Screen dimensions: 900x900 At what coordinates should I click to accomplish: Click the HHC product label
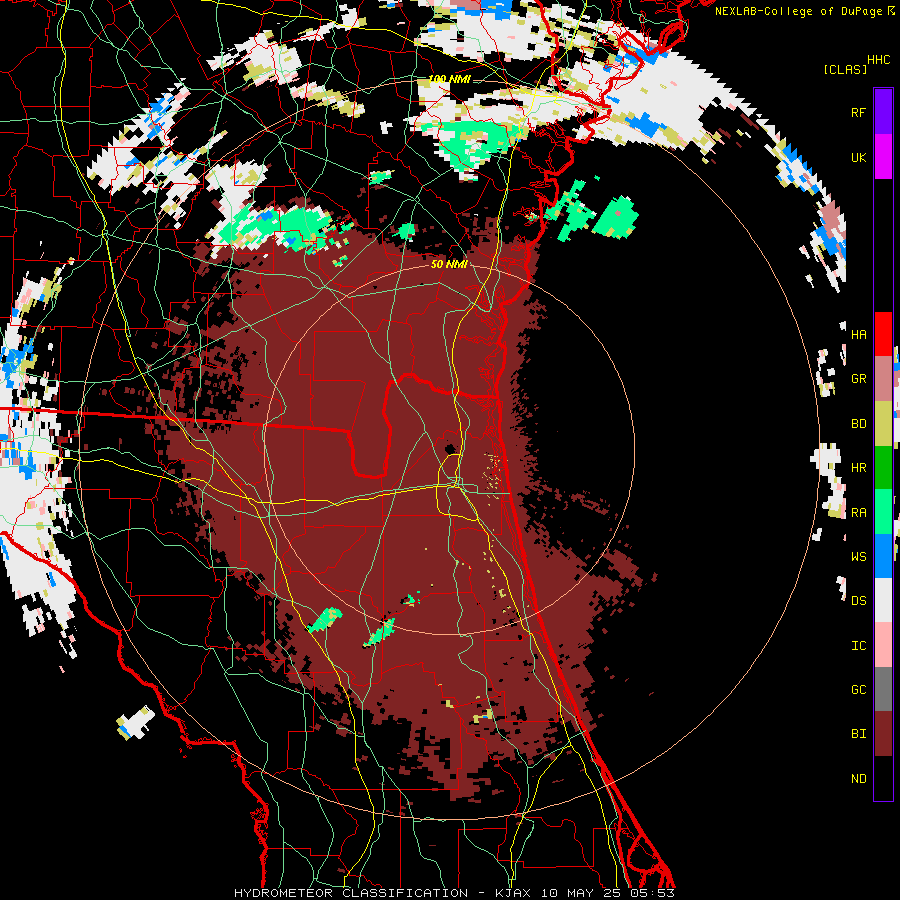click(x=878, y=60)
